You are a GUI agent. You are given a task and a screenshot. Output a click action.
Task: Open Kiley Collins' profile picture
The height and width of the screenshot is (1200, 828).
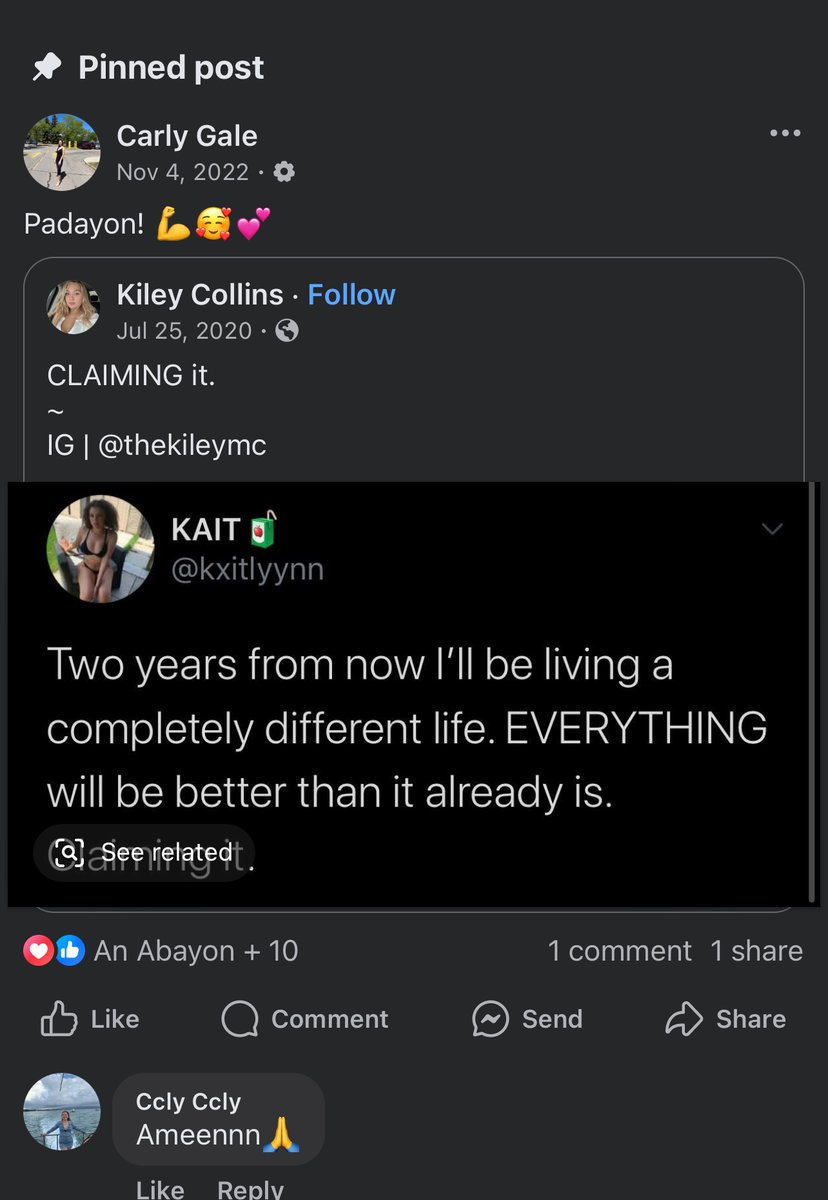73,307
